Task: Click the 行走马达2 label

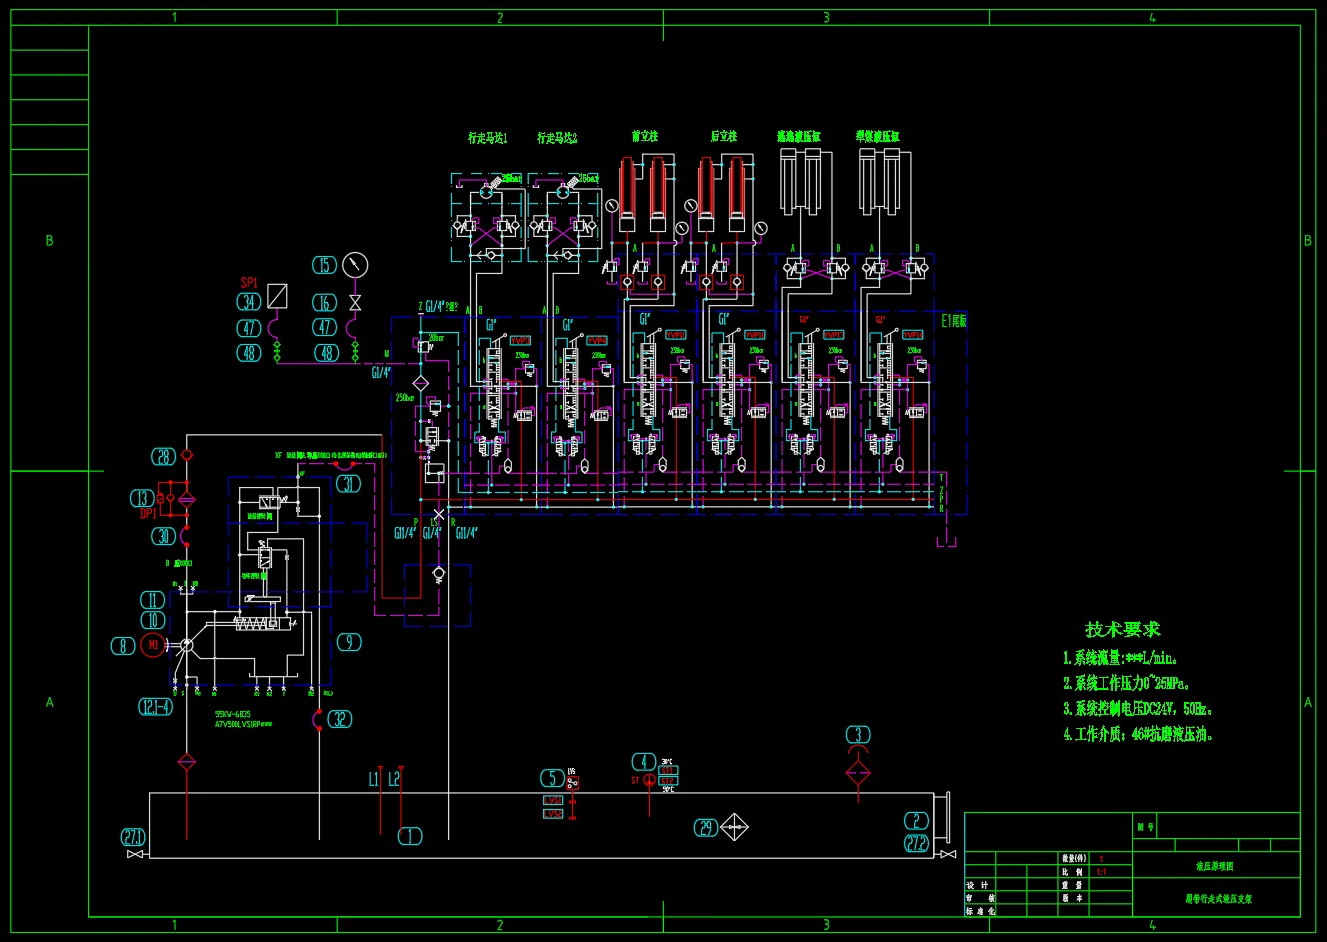Action: coord(557,138)
